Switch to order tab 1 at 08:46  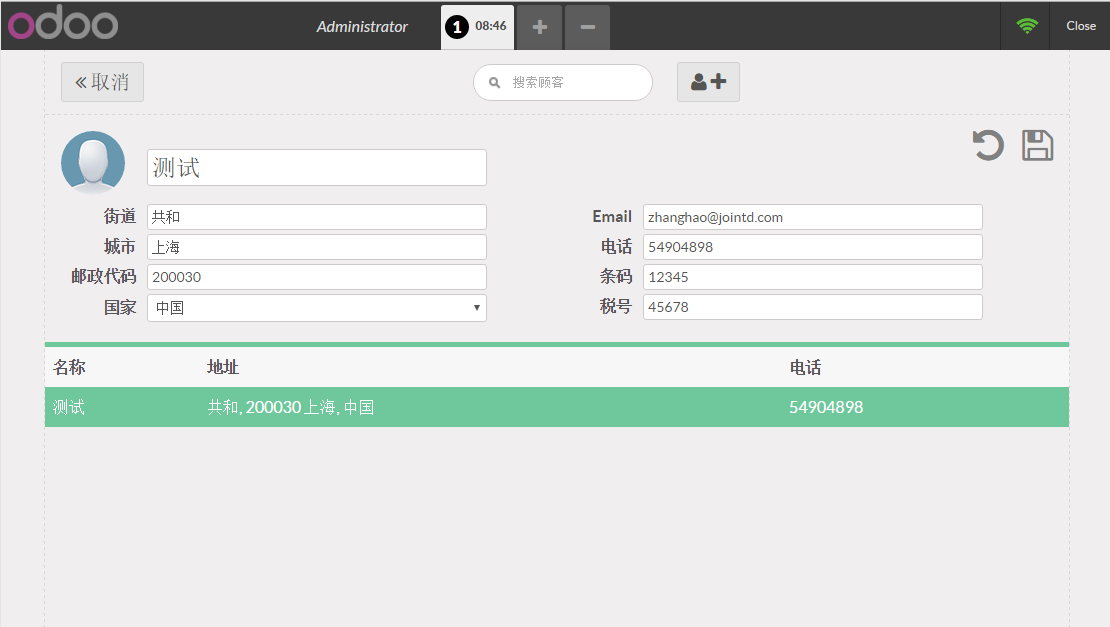477,27
